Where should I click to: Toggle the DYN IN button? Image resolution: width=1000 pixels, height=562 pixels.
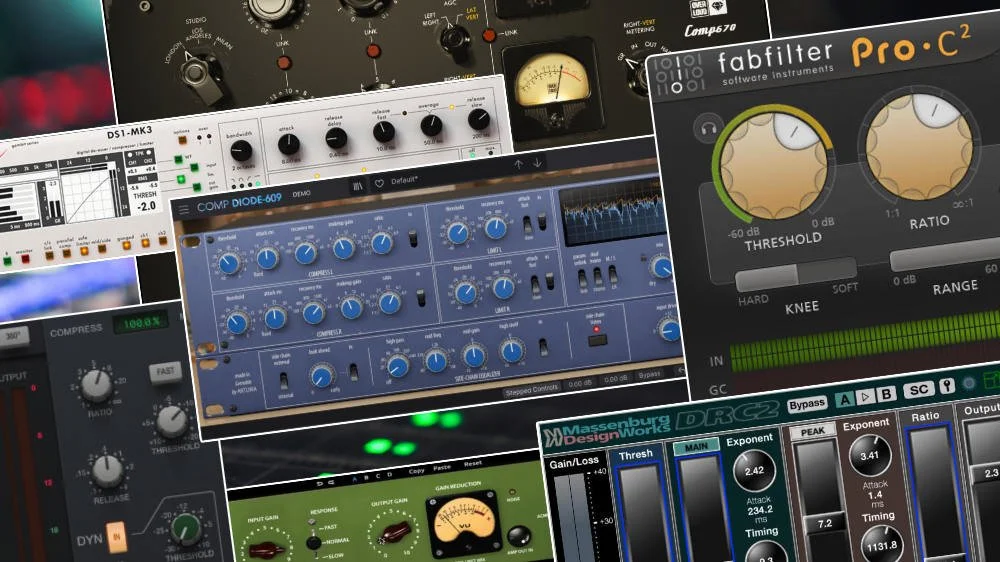point(116,537)
